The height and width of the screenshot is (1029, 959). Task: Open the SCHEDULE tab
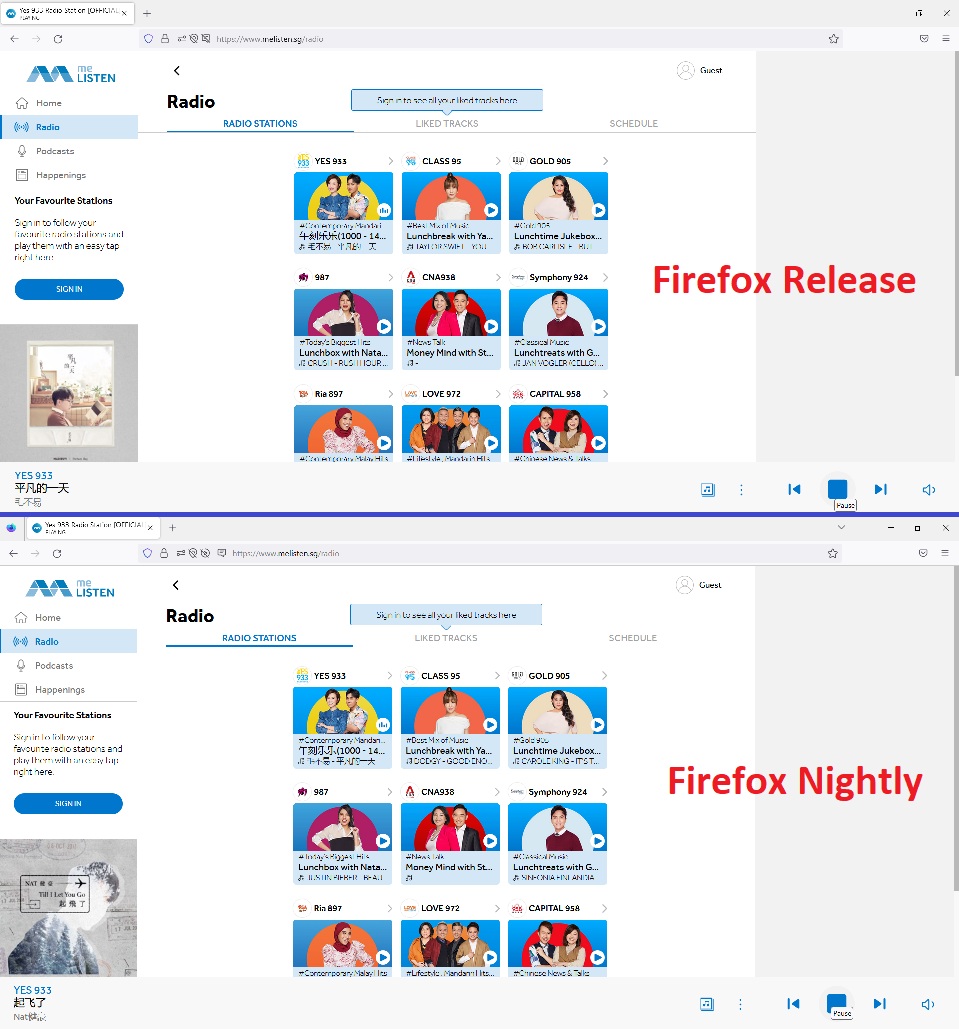(x=633, y=123)
